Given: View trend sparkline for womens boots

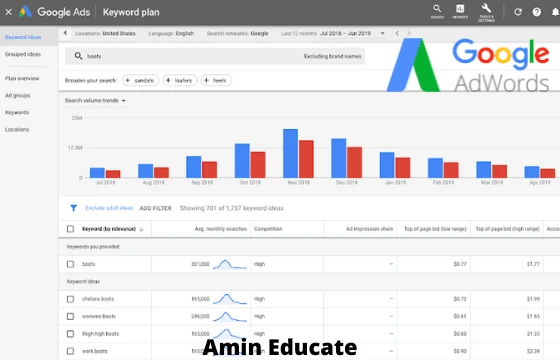Looking at the screenshot, I should (230, 316).
